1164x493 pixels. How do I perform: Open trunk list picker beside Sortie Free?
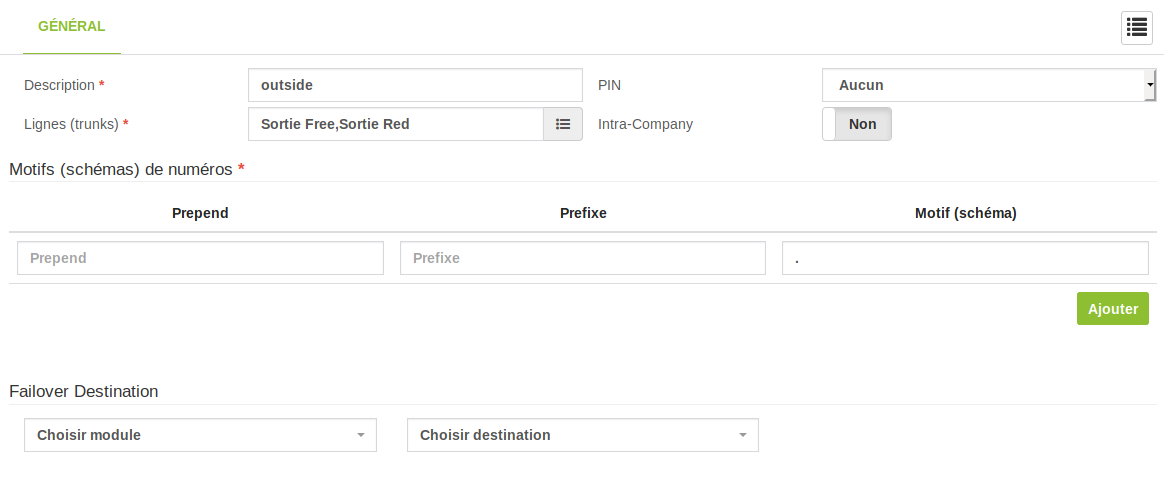click(563, 124)
